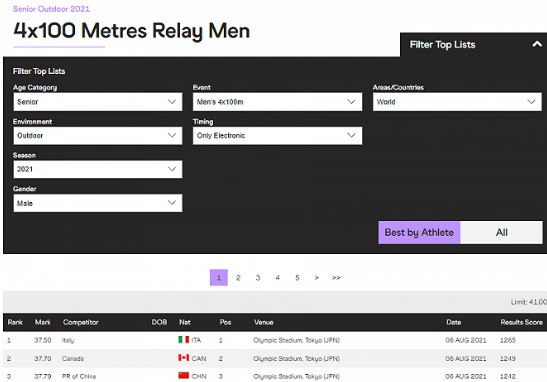Click the results score 1242
The height and width of the screenshot is (382, 547).
point(508,376)
